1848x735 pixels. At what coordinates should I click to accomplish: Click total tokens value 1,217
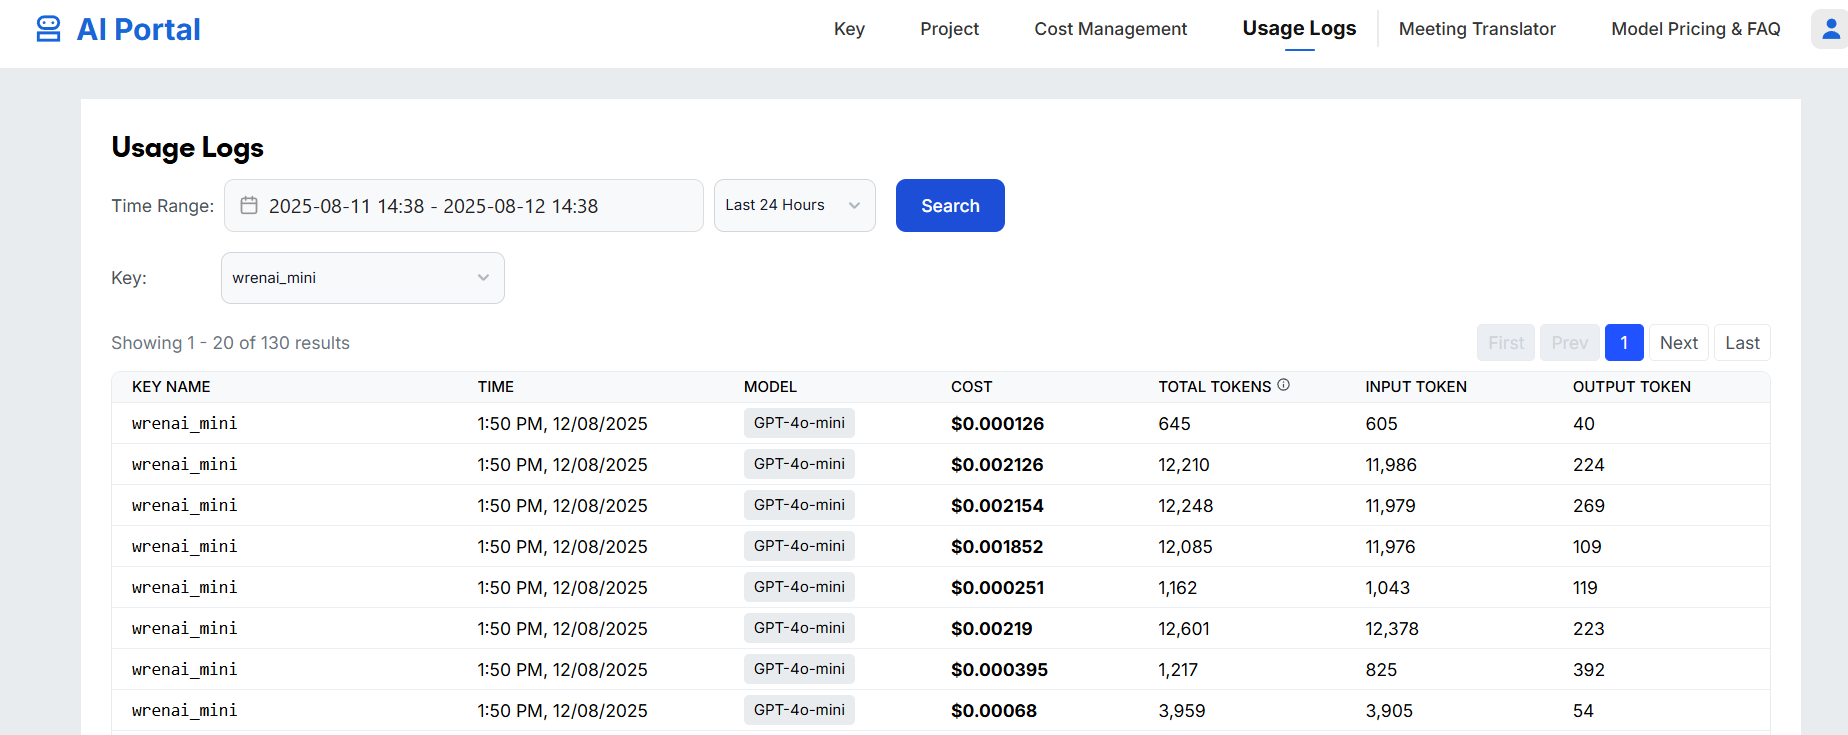click(1177, 670)
